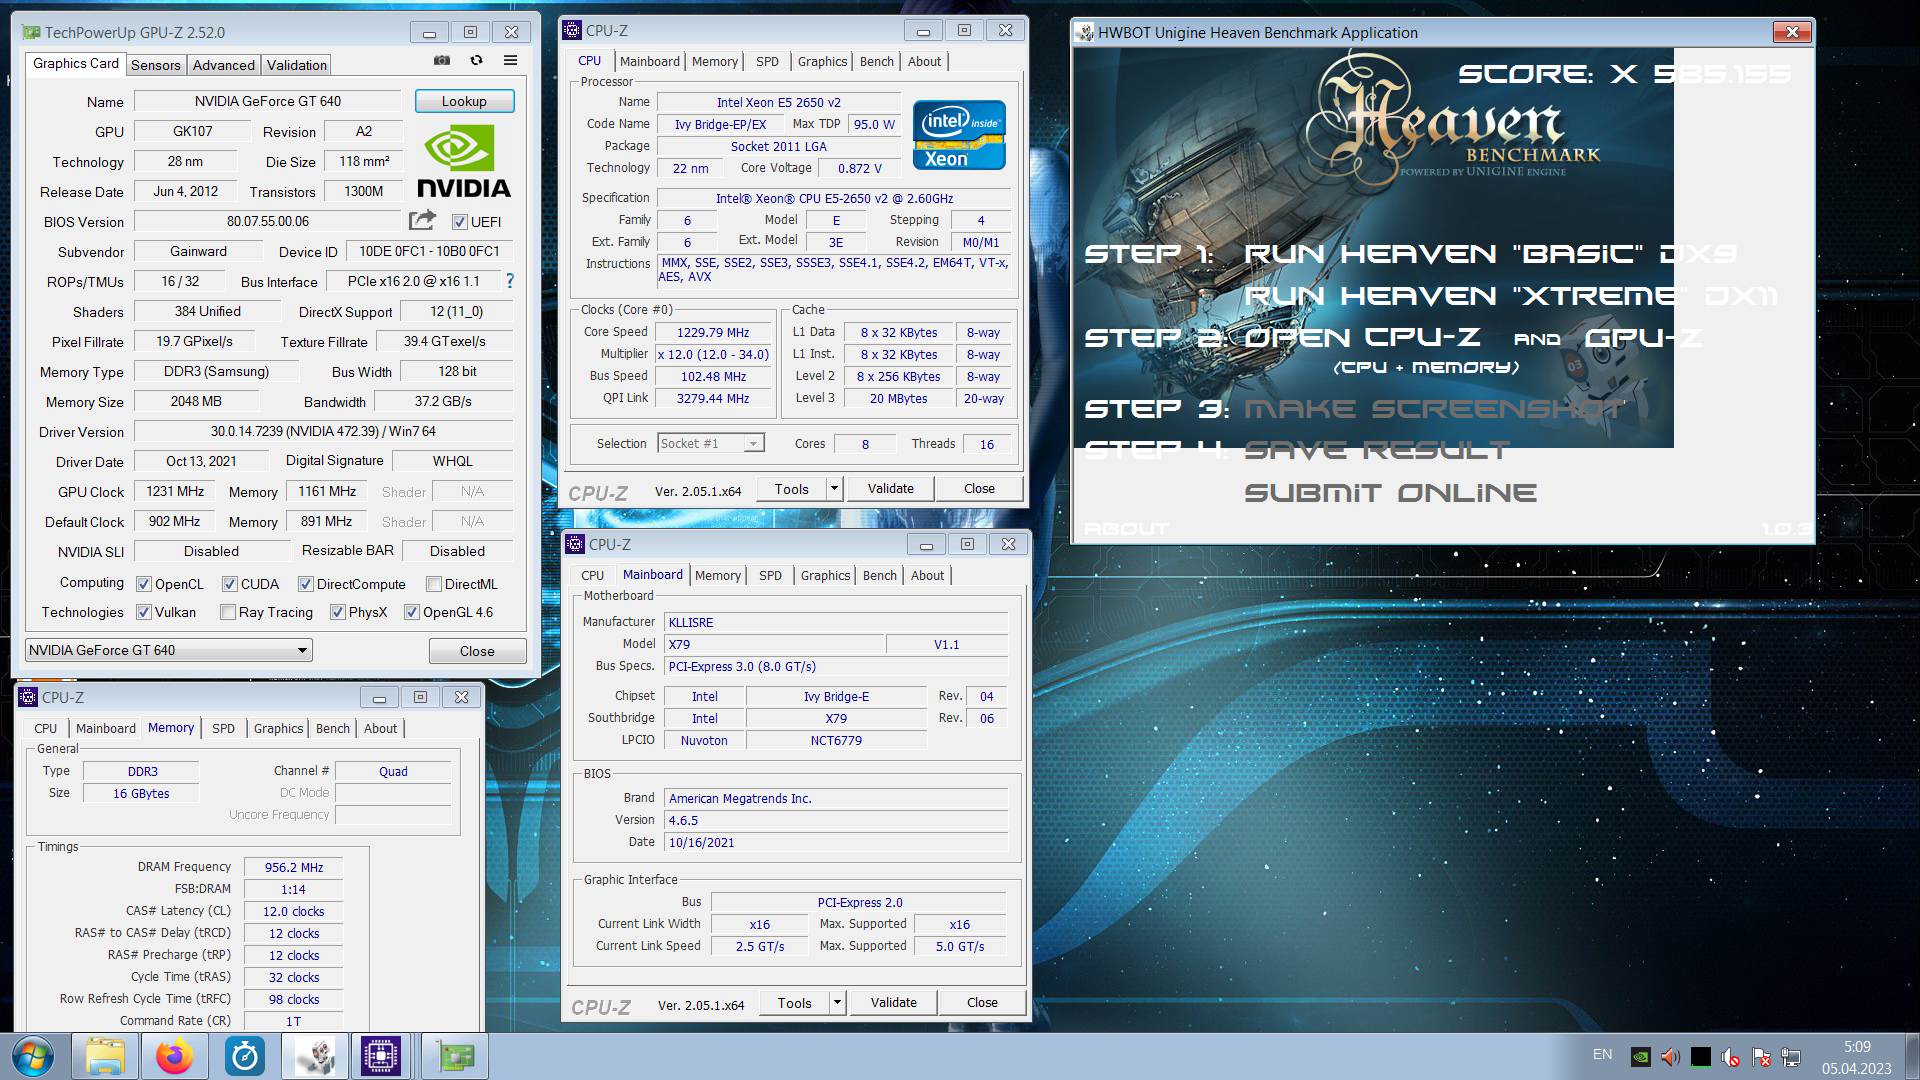Click the Action Center flag tray icon

(x=1761, y=1056)
